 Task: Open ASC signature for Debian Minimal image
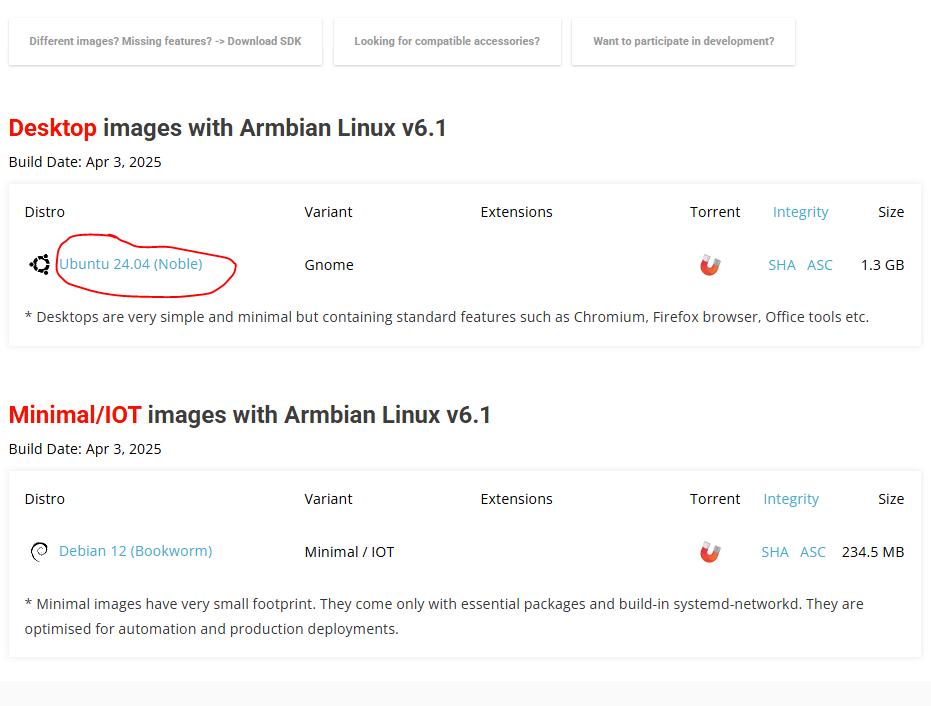click(x=813, y=552)
